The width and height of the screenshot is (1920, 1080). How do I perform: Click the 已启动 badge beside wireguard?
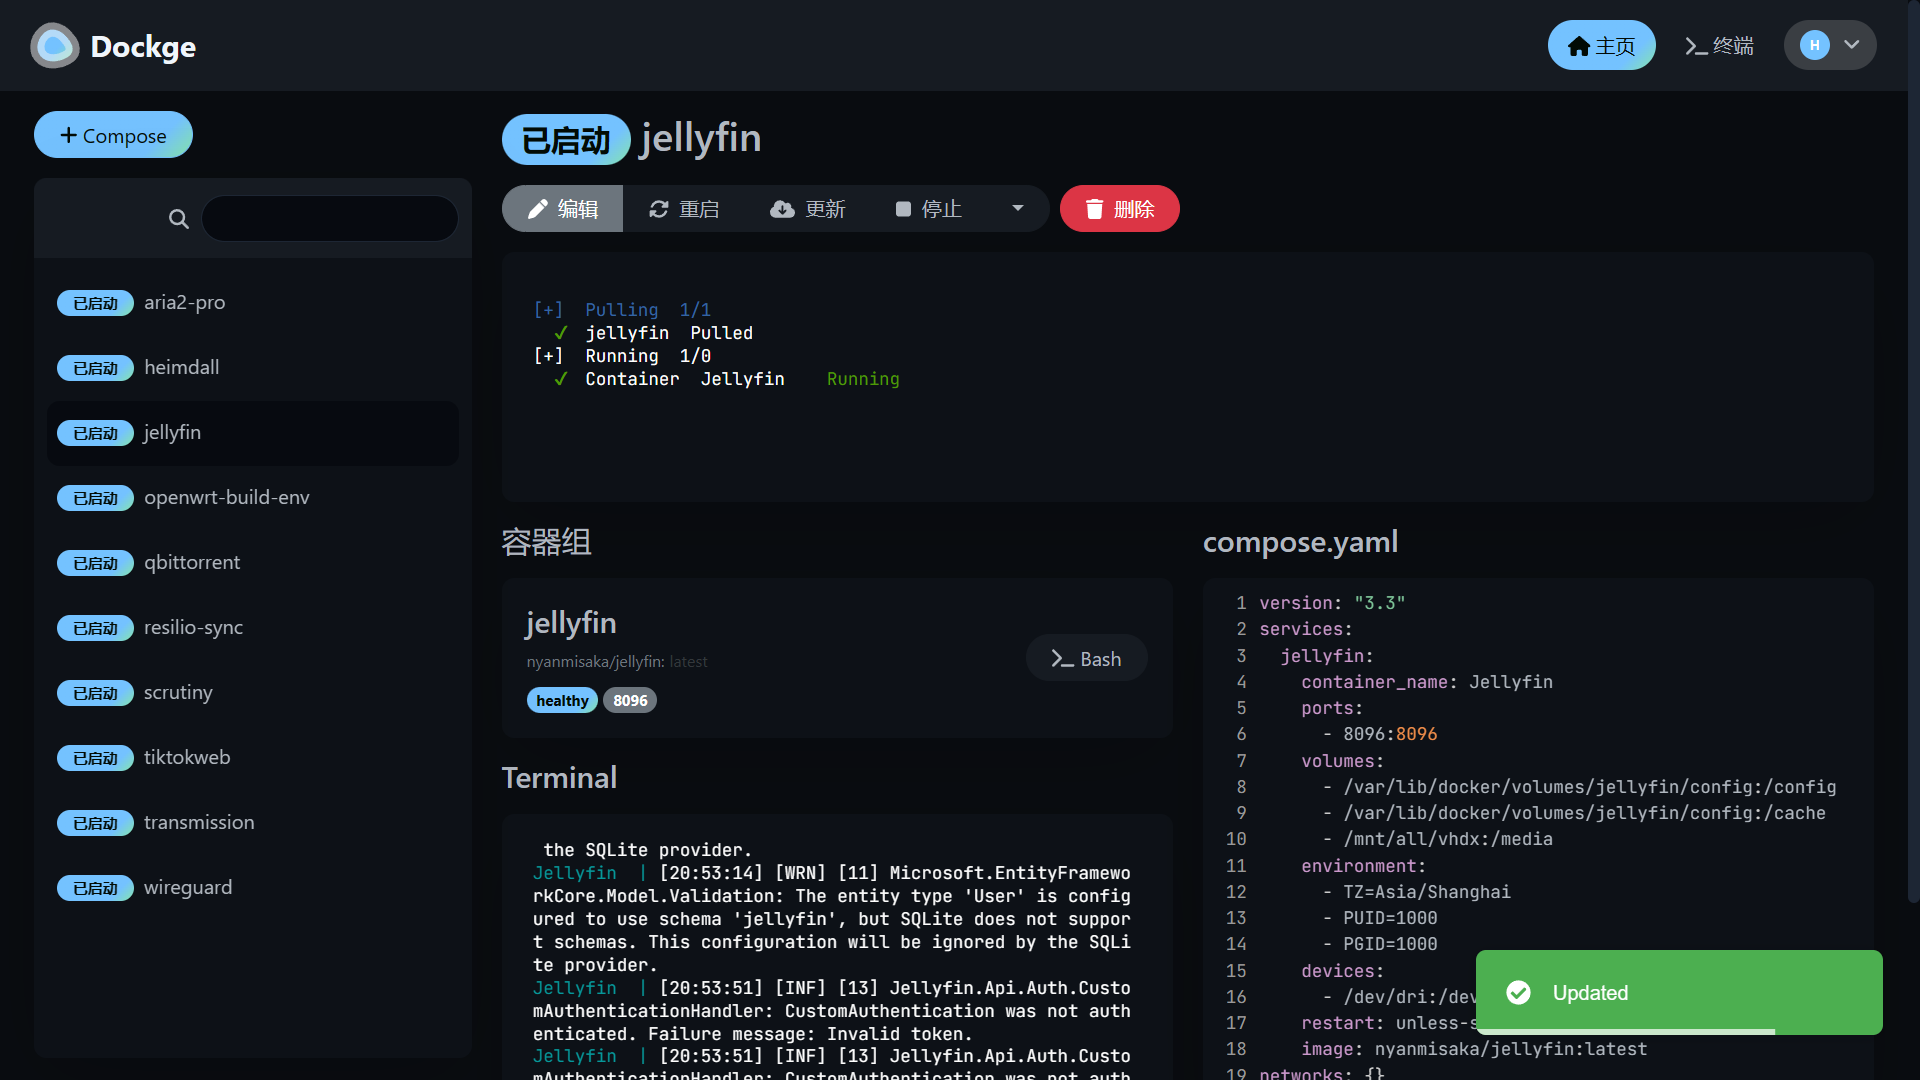pyautogui.click(x=95, y=888)
